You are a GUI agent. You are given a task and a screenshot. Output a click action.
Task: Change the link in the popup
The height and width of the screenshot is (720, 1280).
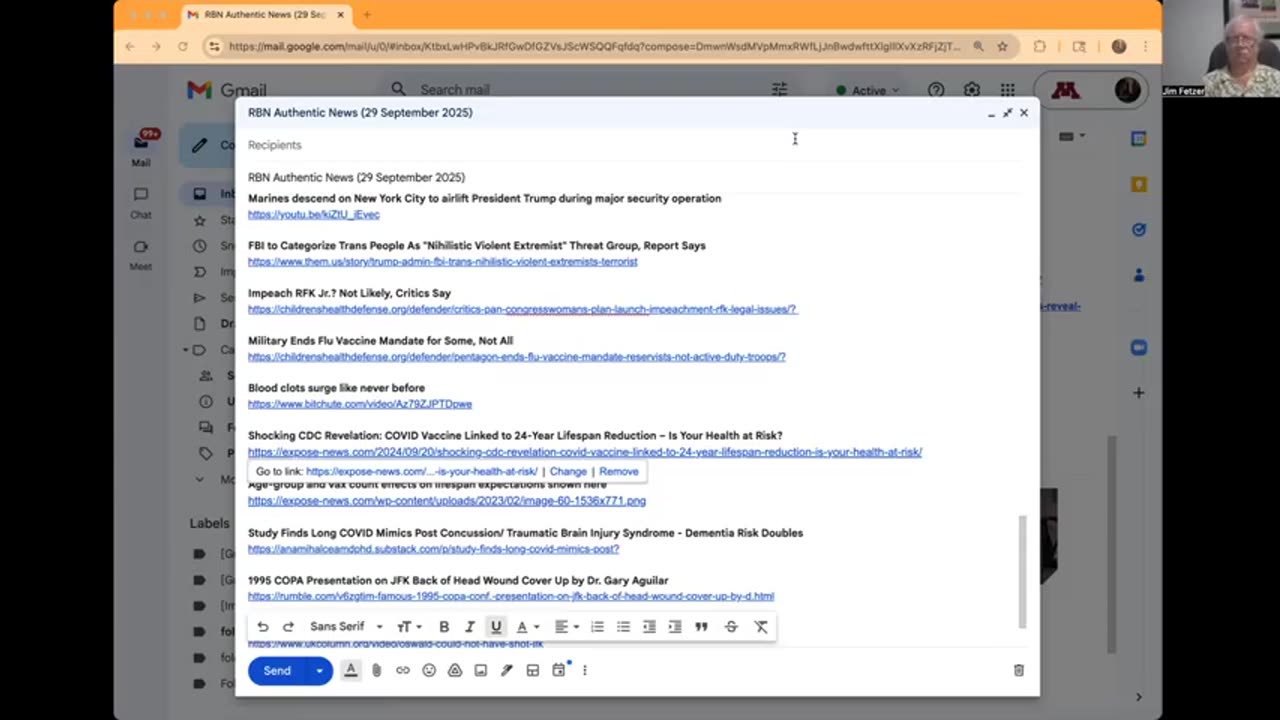click(x=568, y=471)
